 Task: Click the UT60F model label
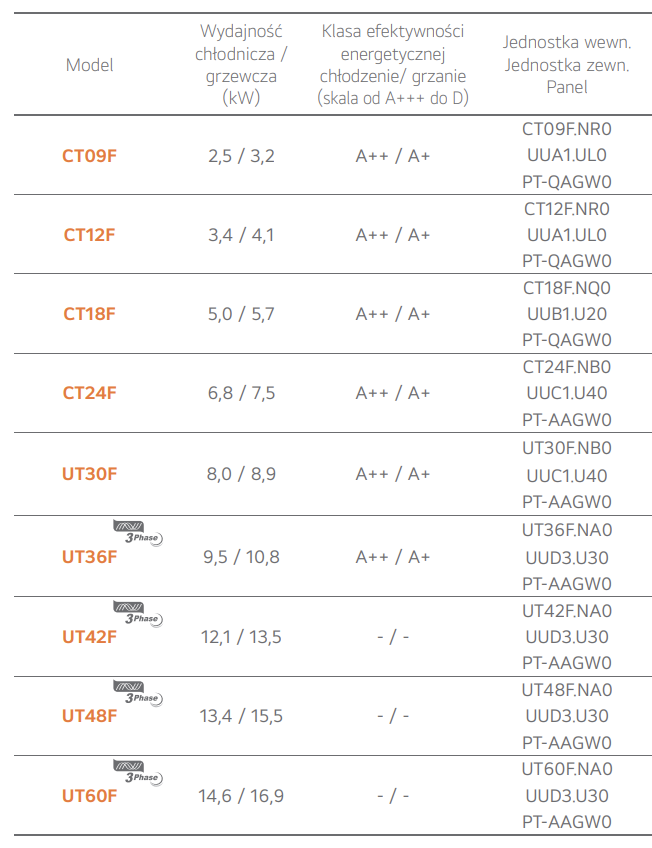click(x=89, y=796)
